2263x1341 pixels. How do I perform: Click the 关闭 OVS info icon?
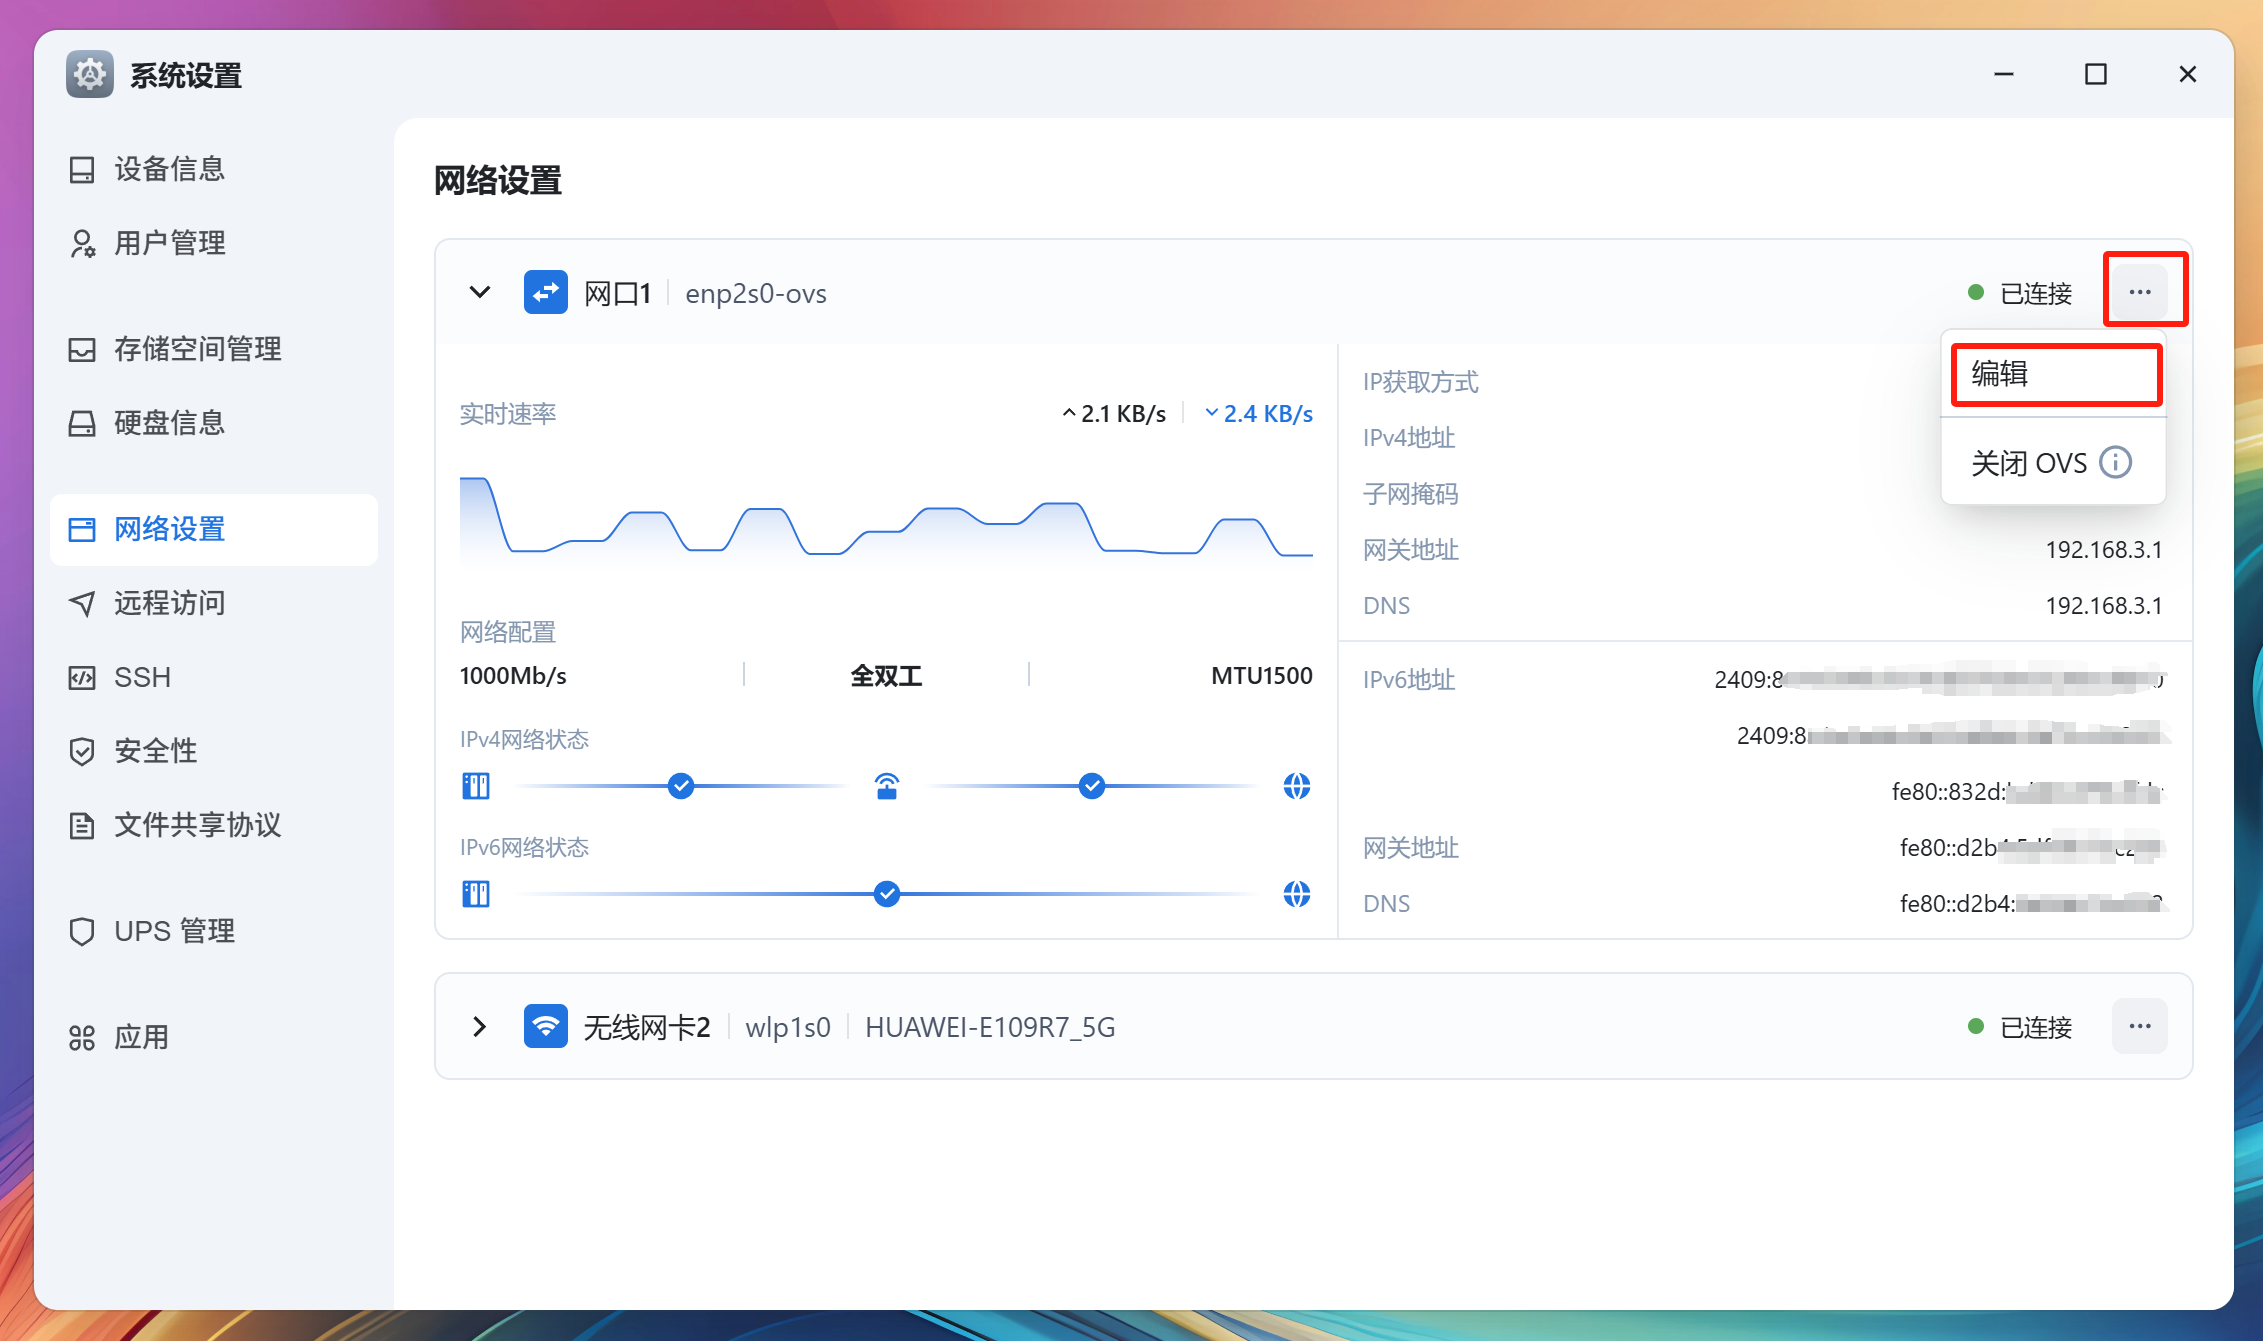[2116, 462]
